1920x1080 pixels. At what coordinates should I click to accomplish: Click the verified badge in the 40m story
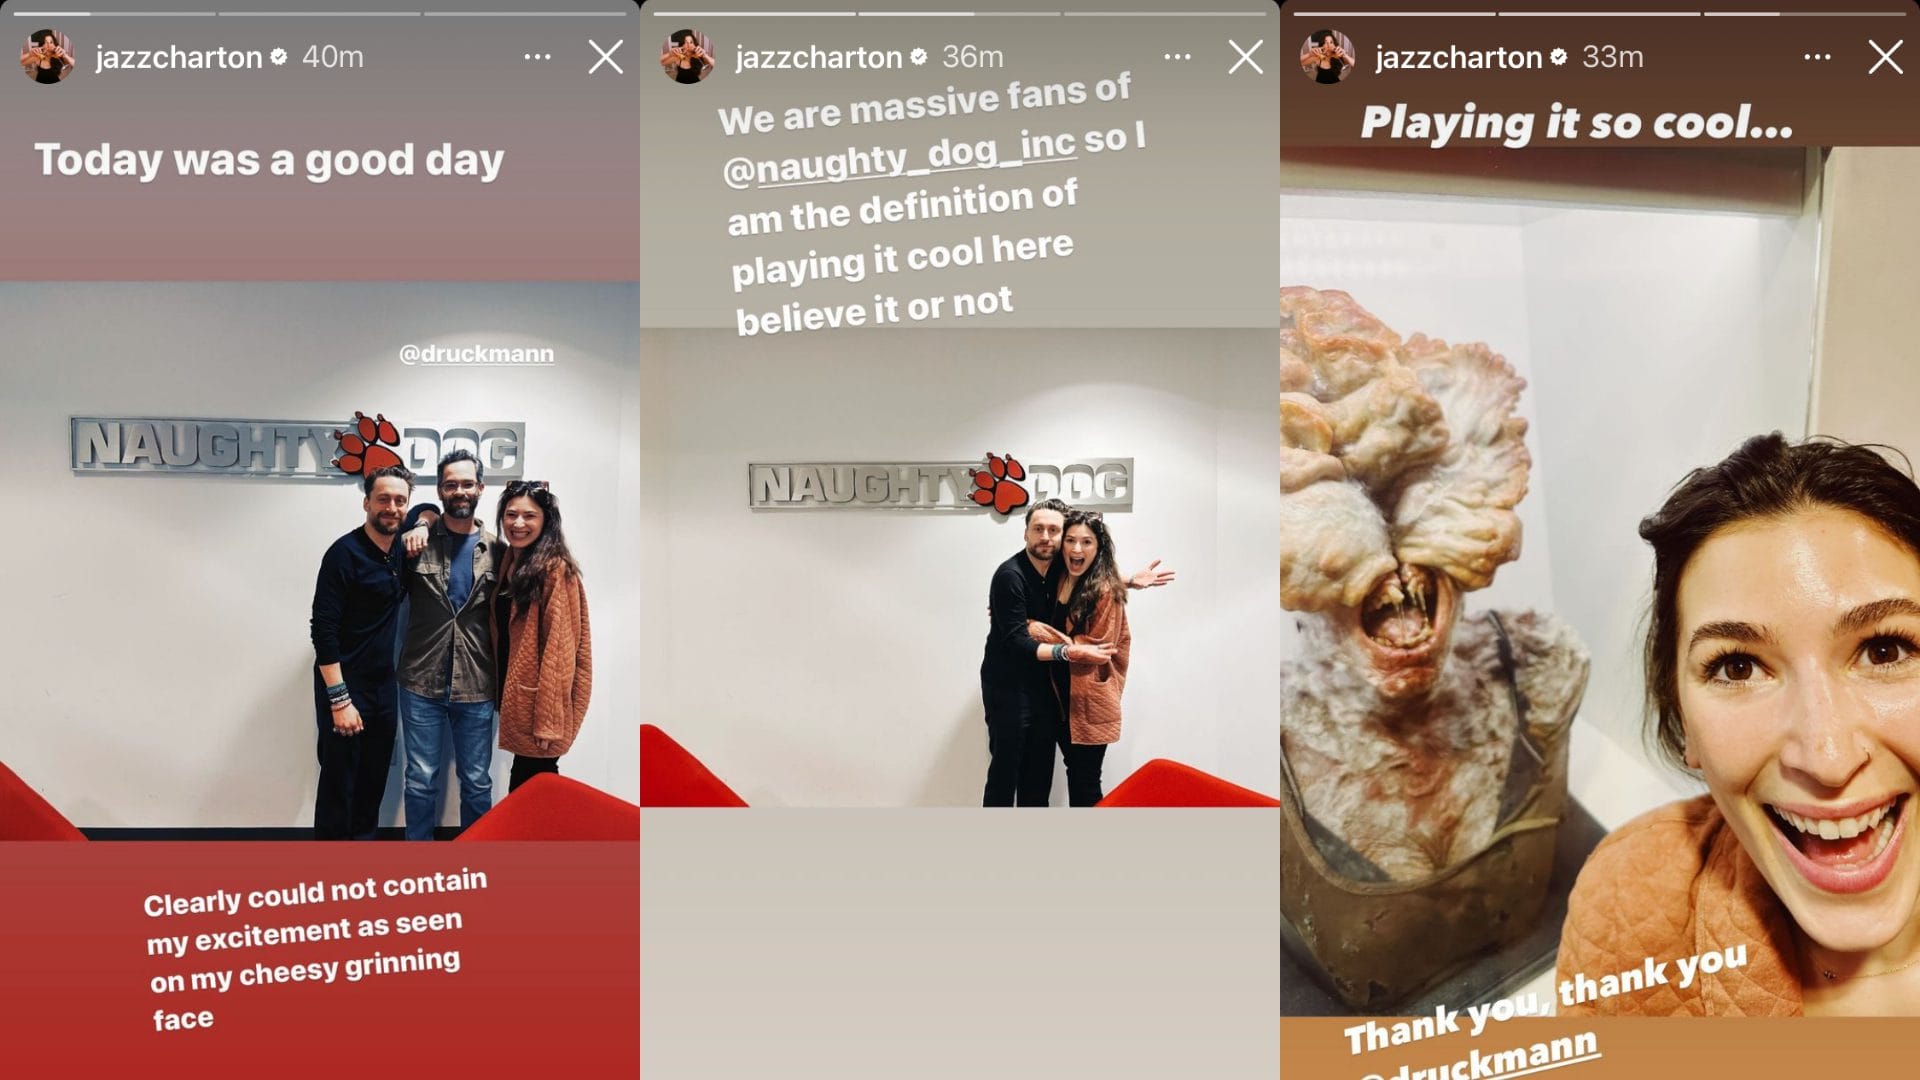pyautogui.click(x=279, y=57)
